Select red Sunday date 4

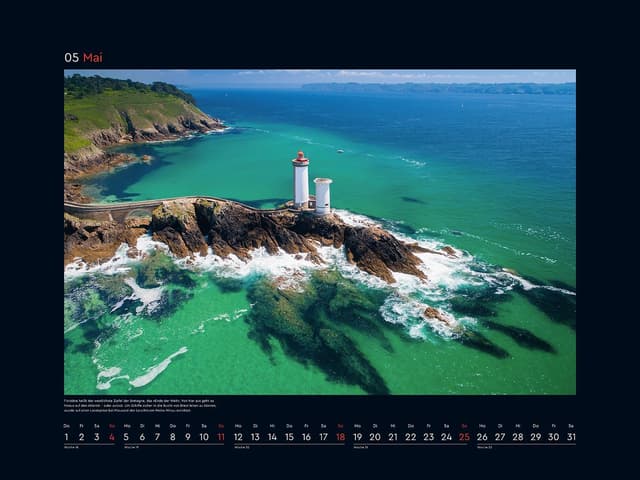click(x=112, y=437)
